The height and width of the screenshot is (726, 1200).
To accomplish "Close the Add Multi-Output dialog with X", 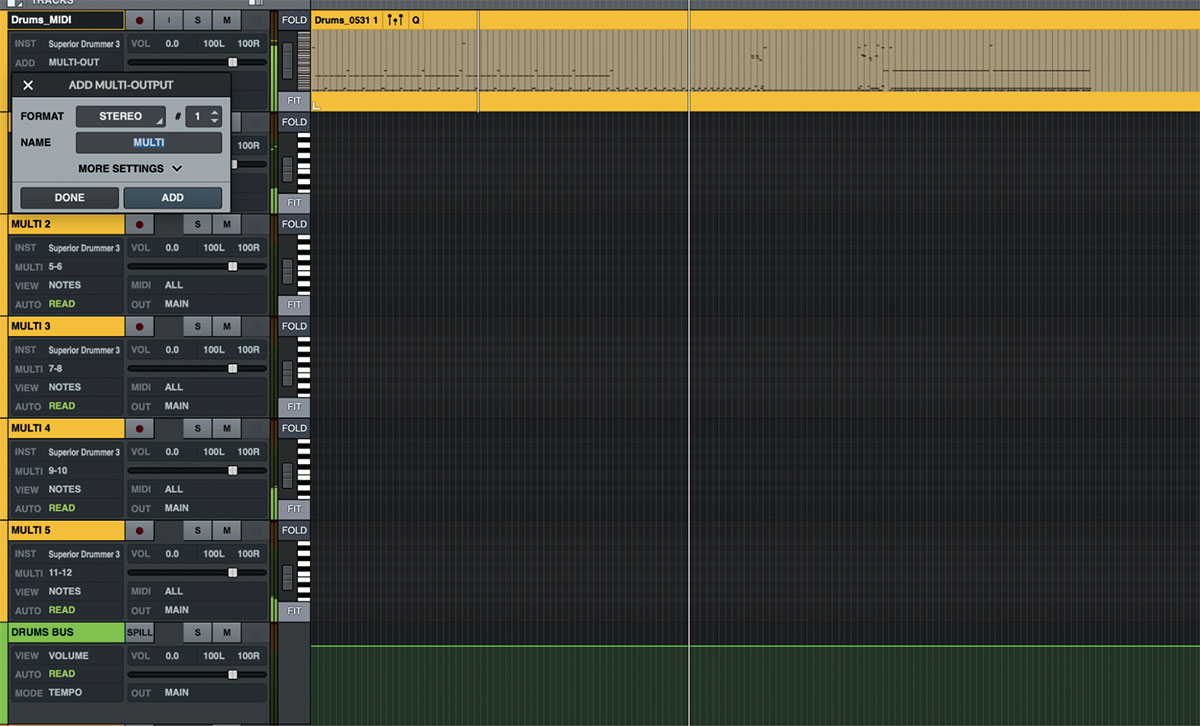I will [28, 86].
